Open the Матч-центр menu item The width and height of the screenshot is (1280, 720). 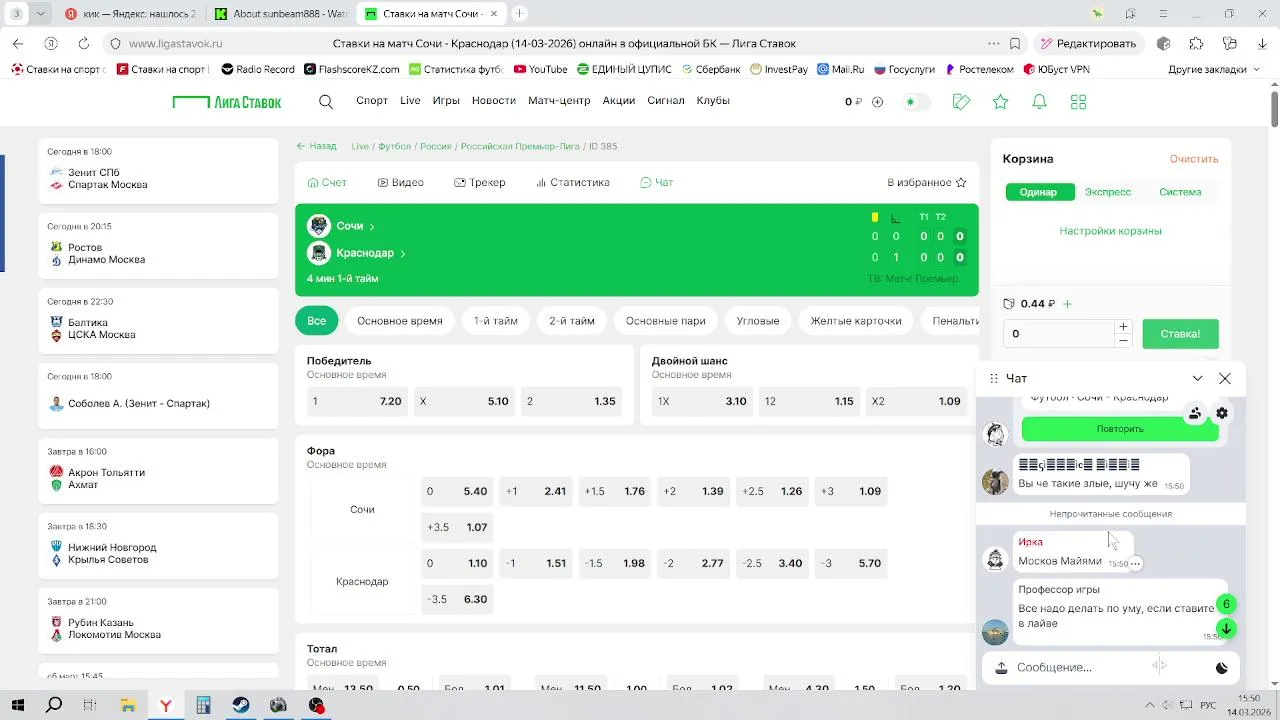tap(559, 101)
